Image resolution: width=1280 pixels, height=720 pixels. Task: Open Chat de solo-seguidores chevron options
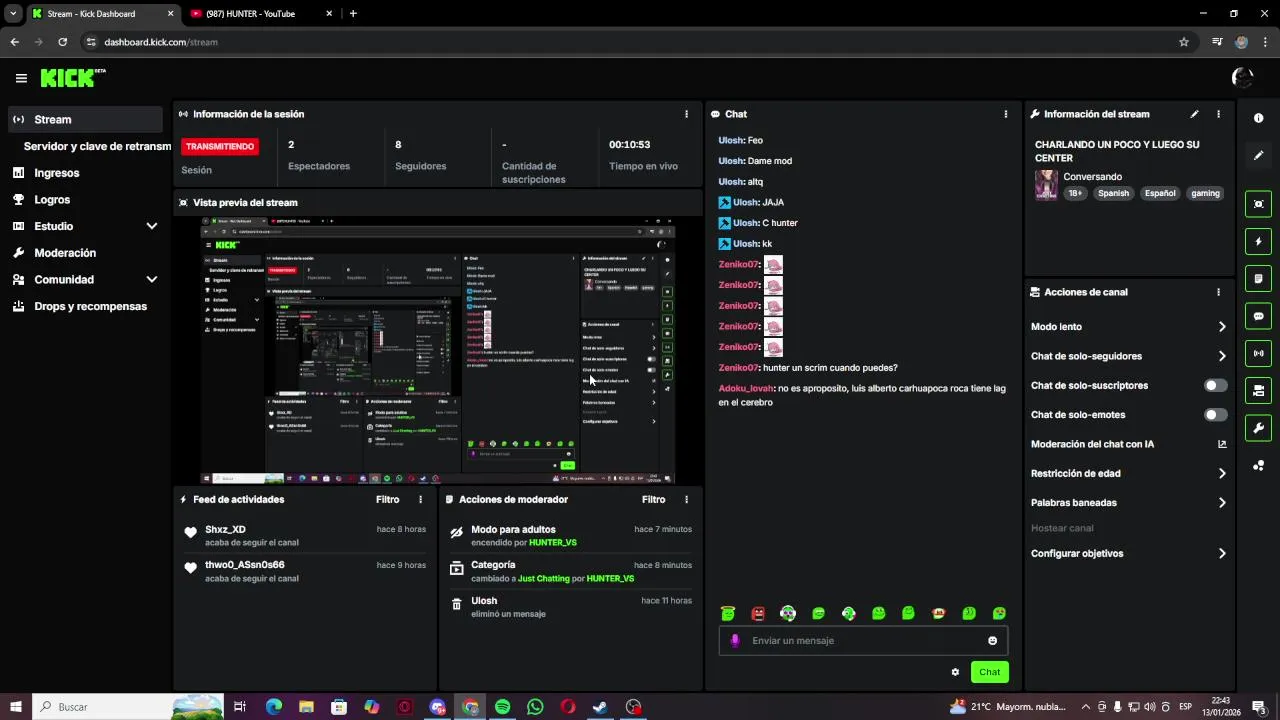click(x=1222, y=356)
